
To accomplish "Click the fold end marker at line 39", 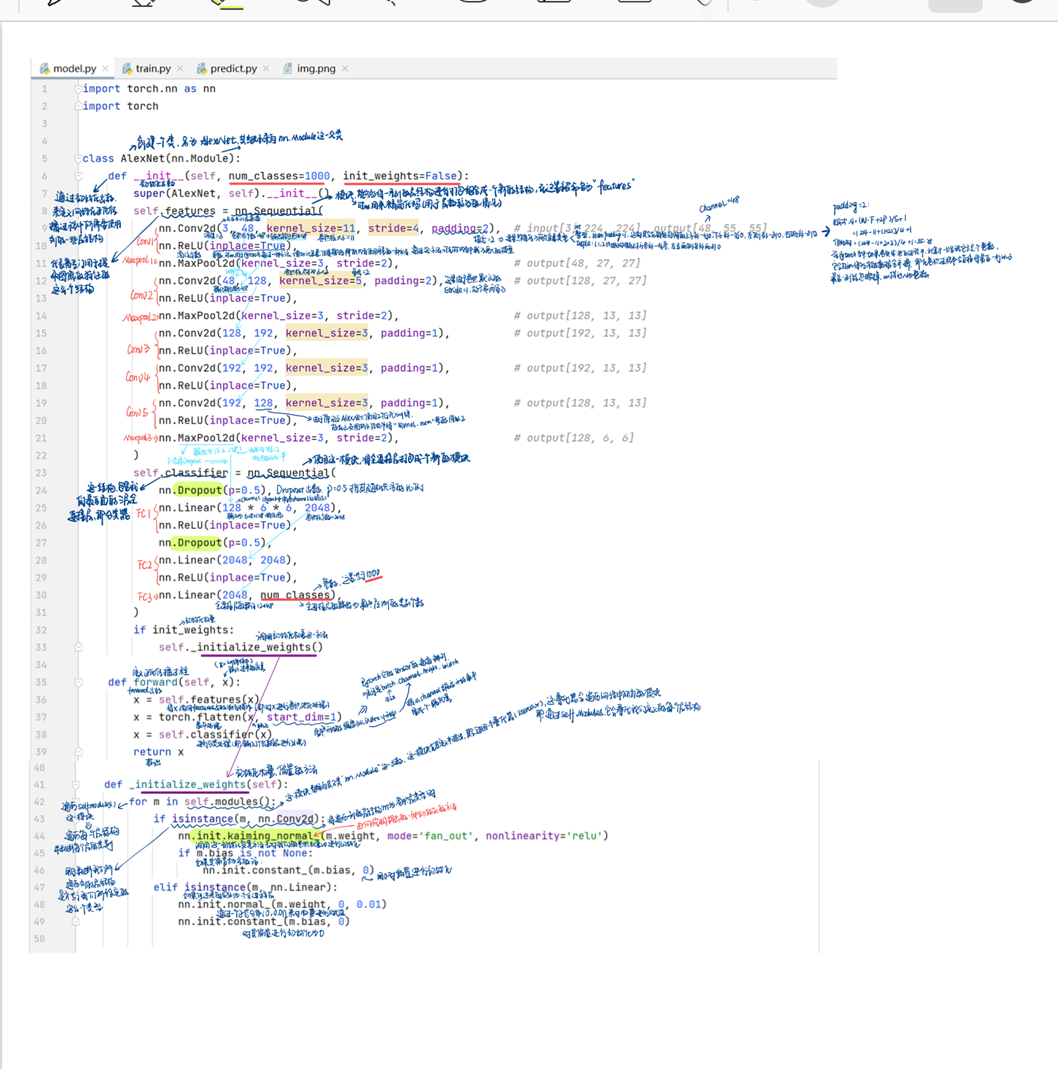I will coord(78,752).
